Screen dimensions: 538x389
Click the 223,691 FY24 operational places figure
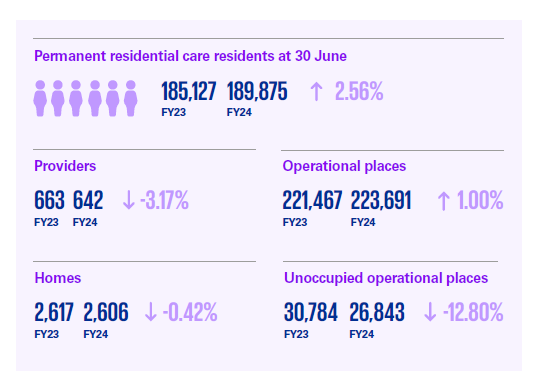(x=381, y=200)
